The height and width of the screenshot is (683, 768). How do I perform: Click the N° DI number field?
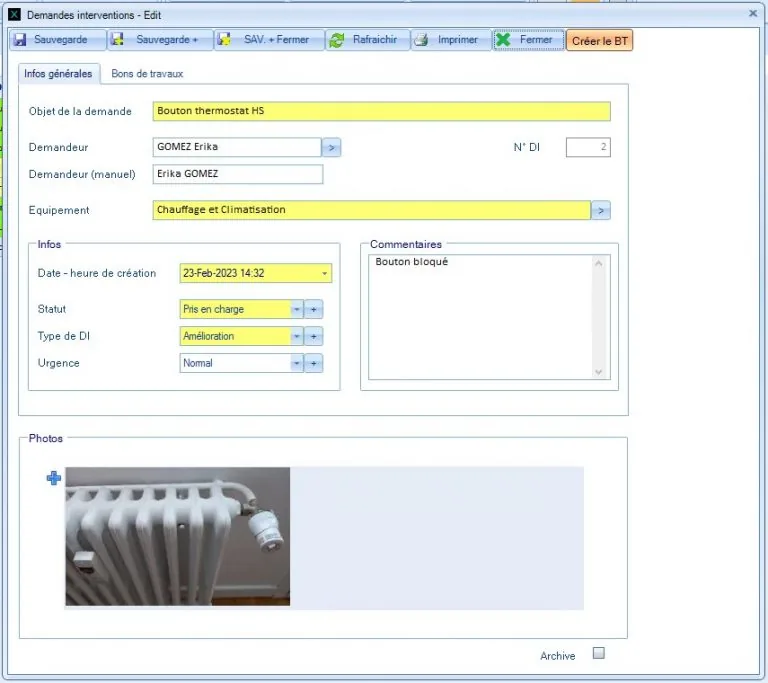pyautogui.click(x=588, y=147)
